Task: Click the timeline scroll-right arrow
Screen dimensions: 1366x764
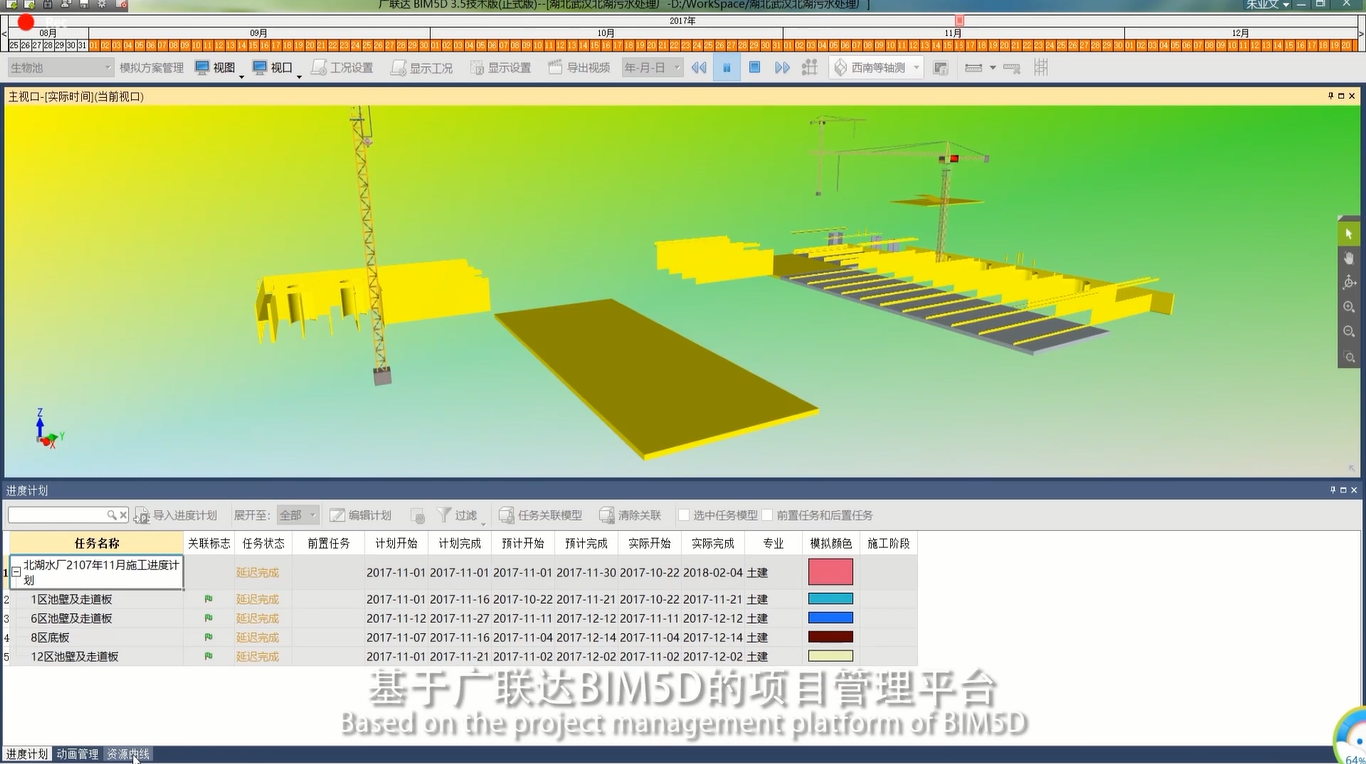Action: [1361, 33]
